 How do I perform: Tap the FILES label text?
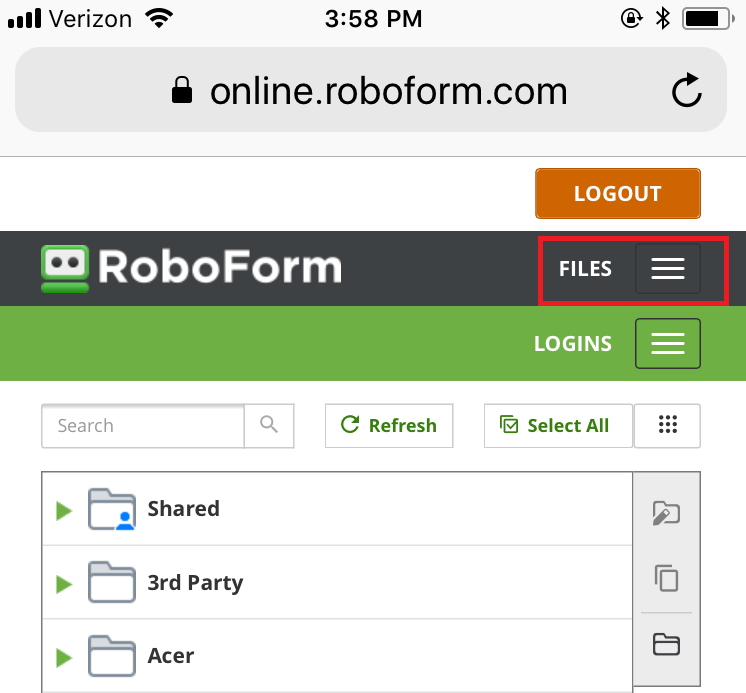(585, 269)
